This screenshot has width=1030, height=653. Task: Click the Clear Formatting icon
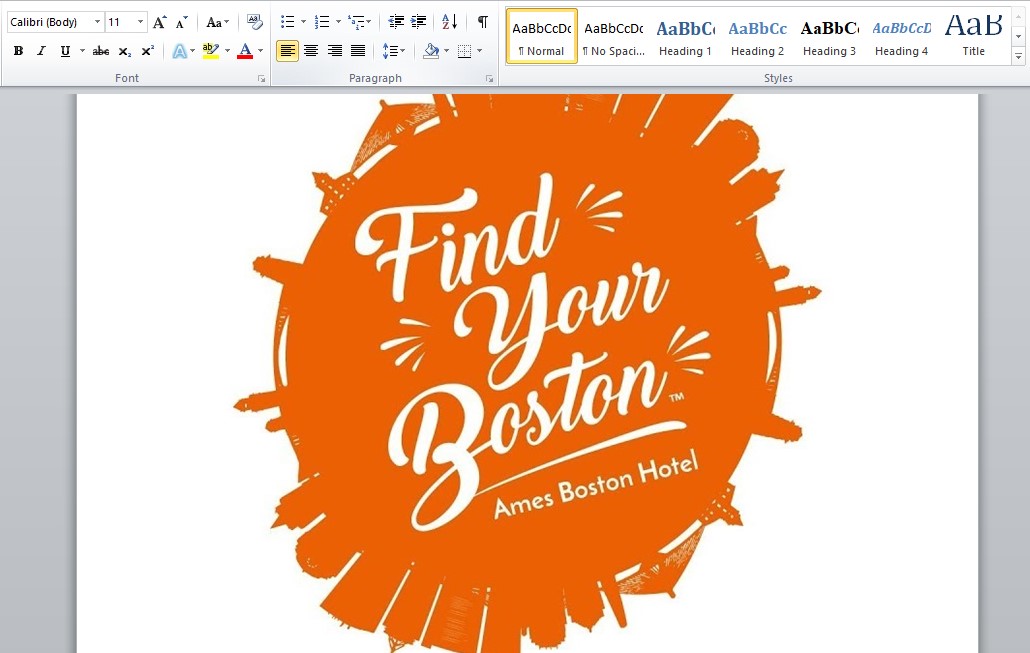tap(254, 22)
